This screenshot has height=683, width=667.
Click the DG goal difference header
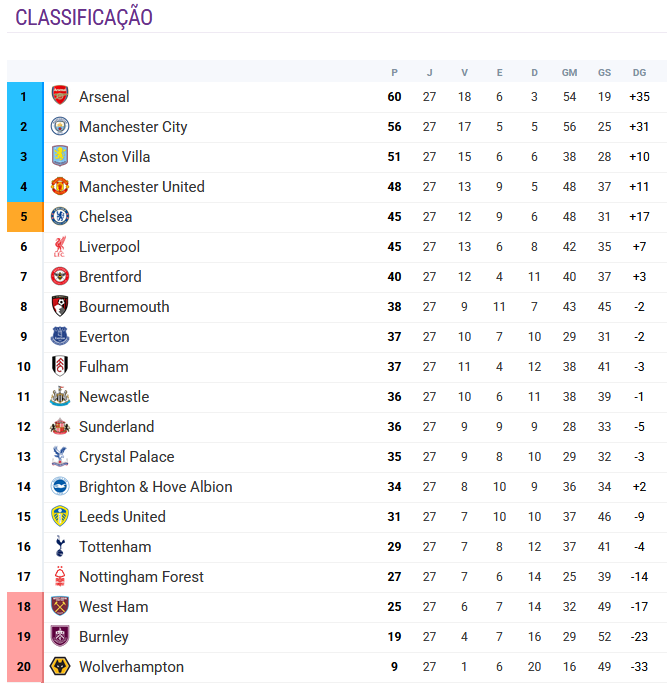[639, 72]
